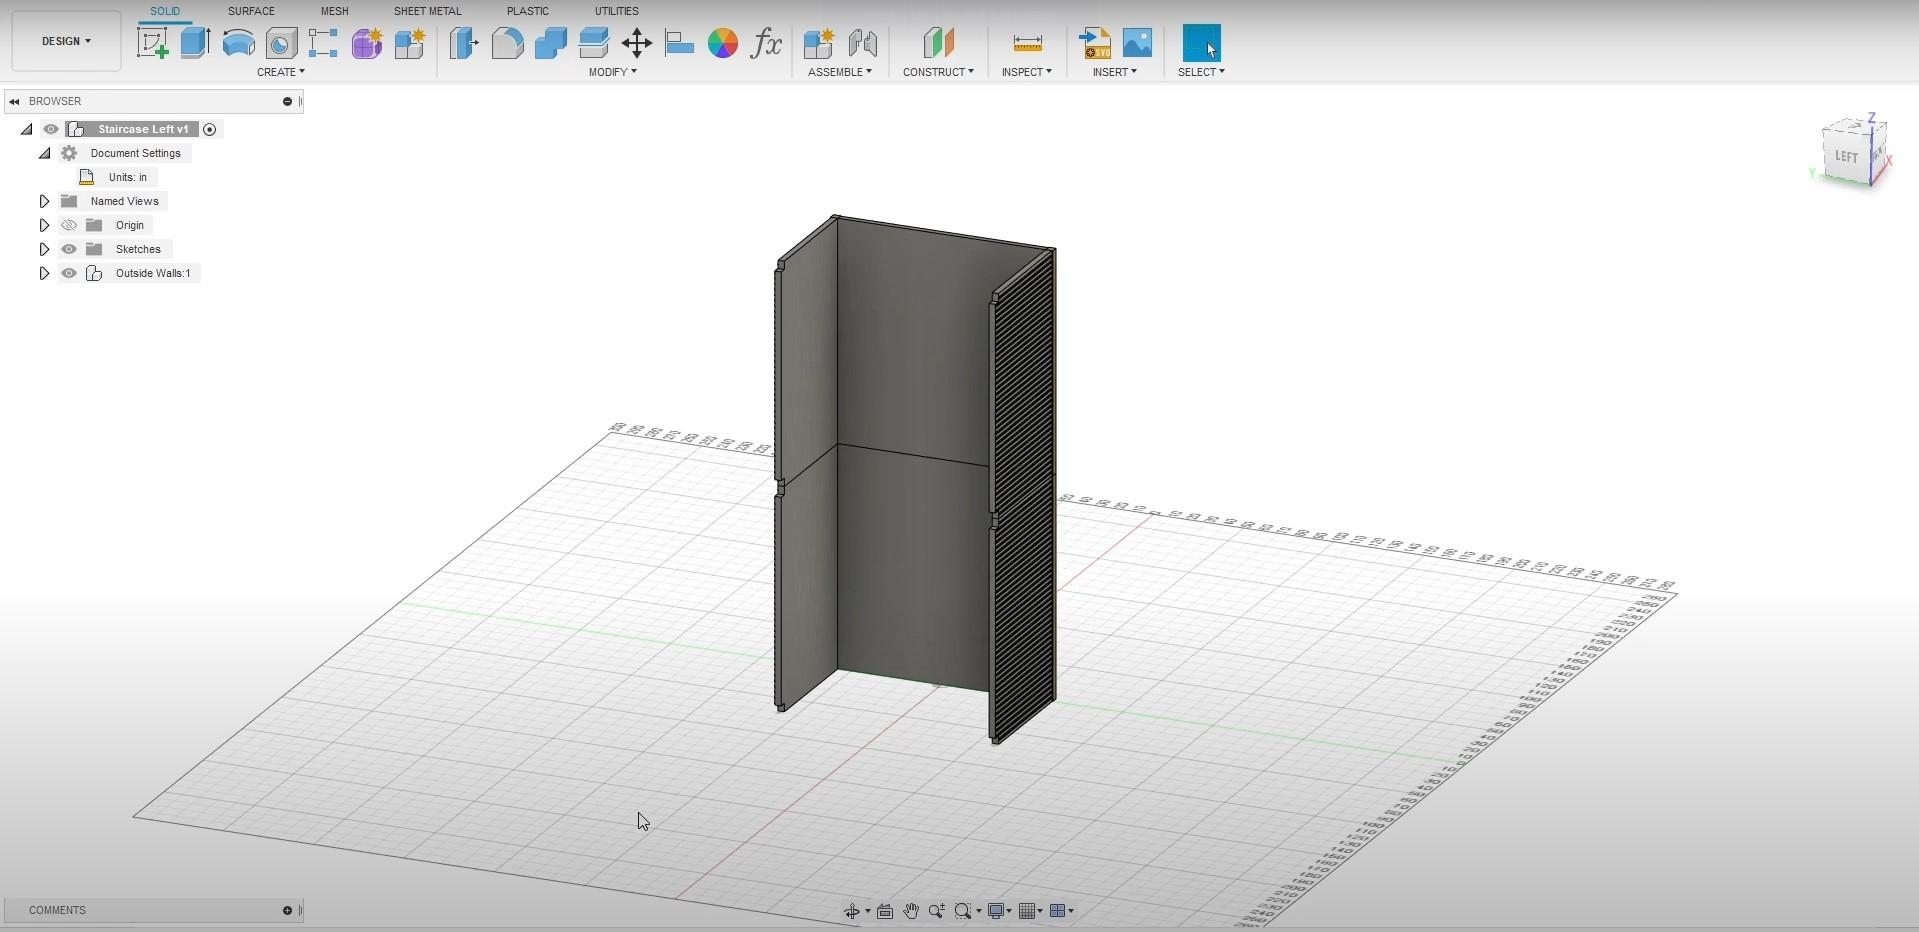Viewport: 1919px width, 932px height.
Task: Activate the Combine tool
Action: (x=550, y=43)
